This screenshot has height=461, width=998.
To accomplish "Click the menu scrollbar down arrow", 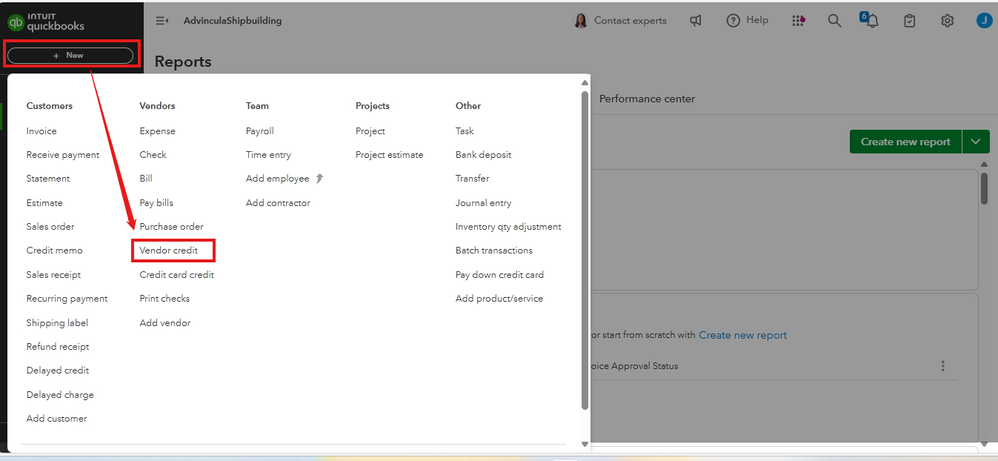I will click(585, 442).
